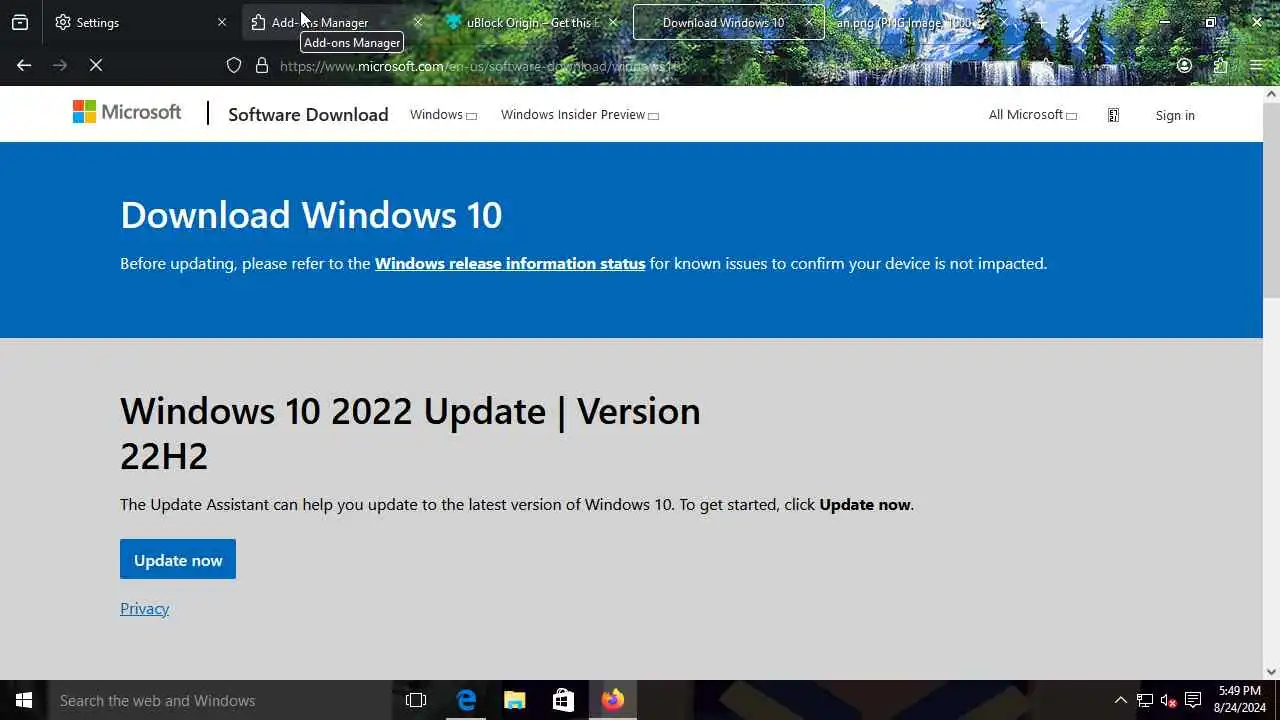The width and height of the screenshot is (1280, 720).
Task: Click Search the web and Windows box
Action: (220, 700)
